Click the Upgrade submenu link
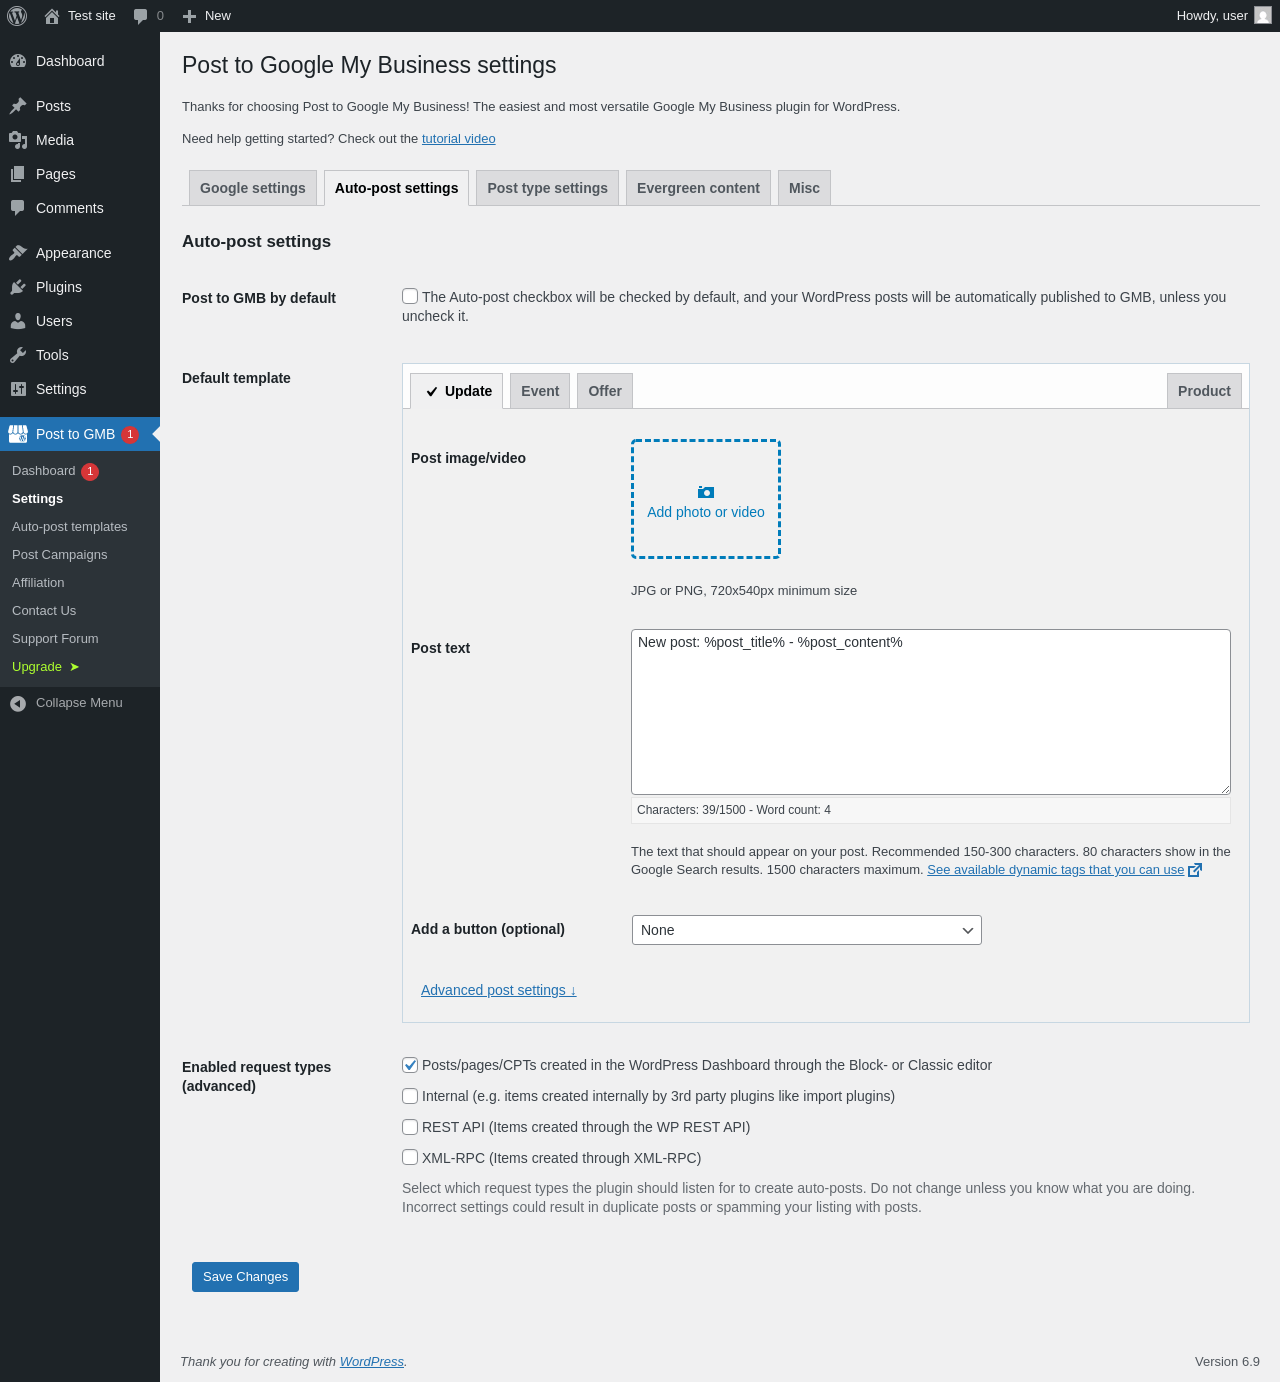This screenshot has height=1382, width=1280. [x=37, y=667]
